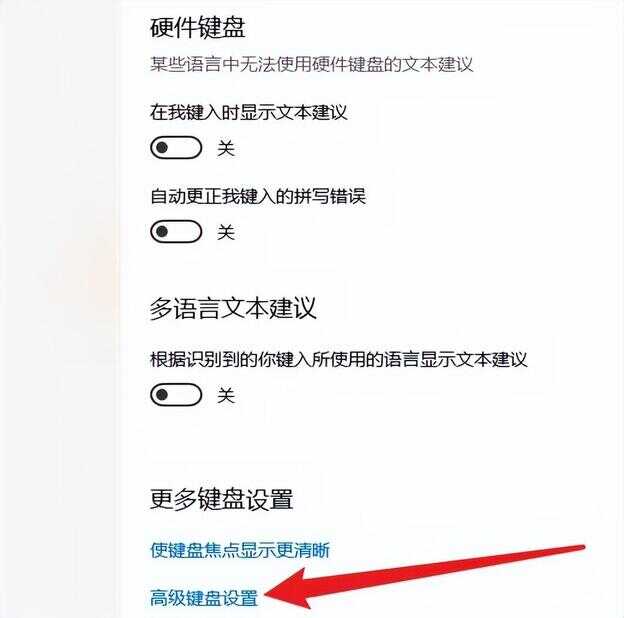Click label 根据识别到的你键入所使用的语言显示文本建议
Viewport: 624px width, 618px height.
point(338,359)
